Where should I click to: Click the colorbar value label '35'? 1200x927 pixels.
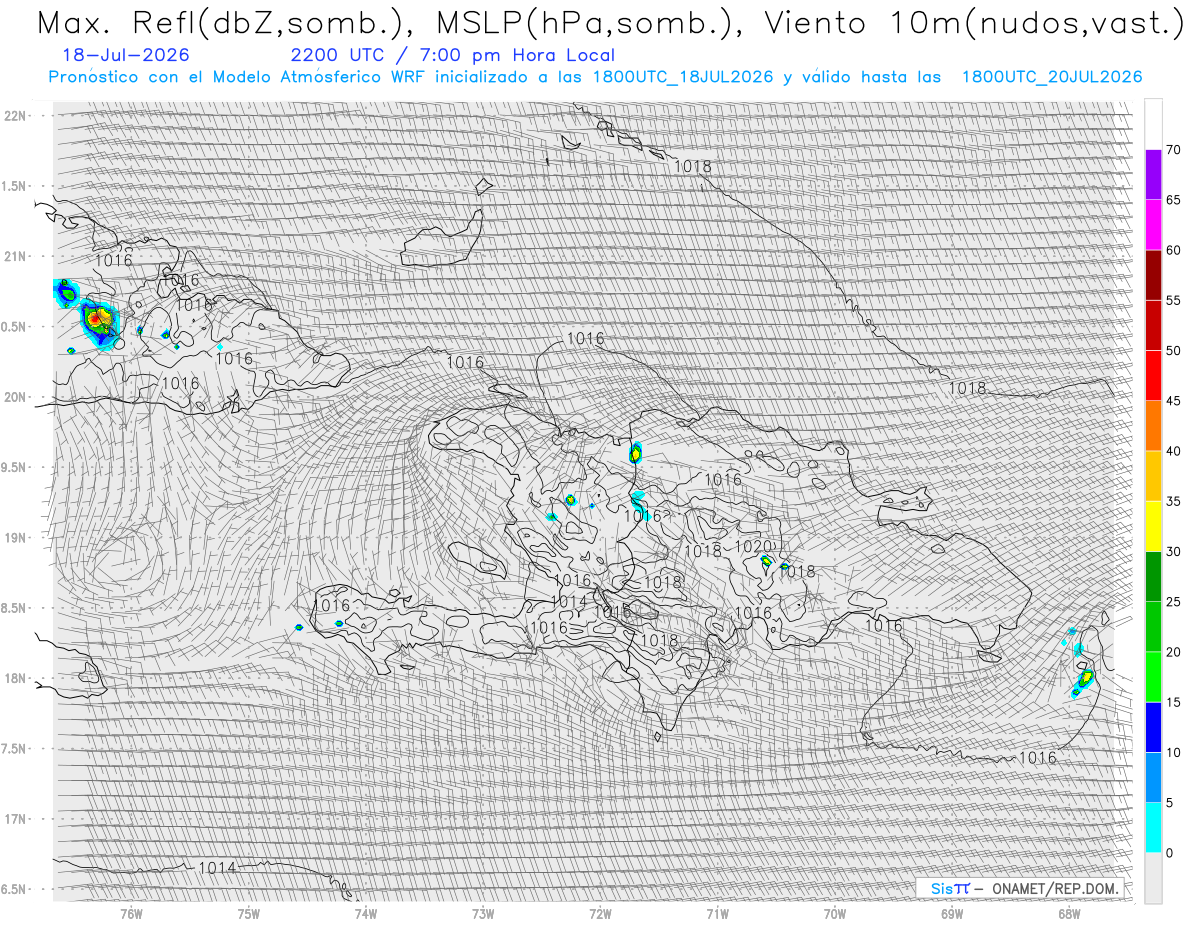[1174, 501]
